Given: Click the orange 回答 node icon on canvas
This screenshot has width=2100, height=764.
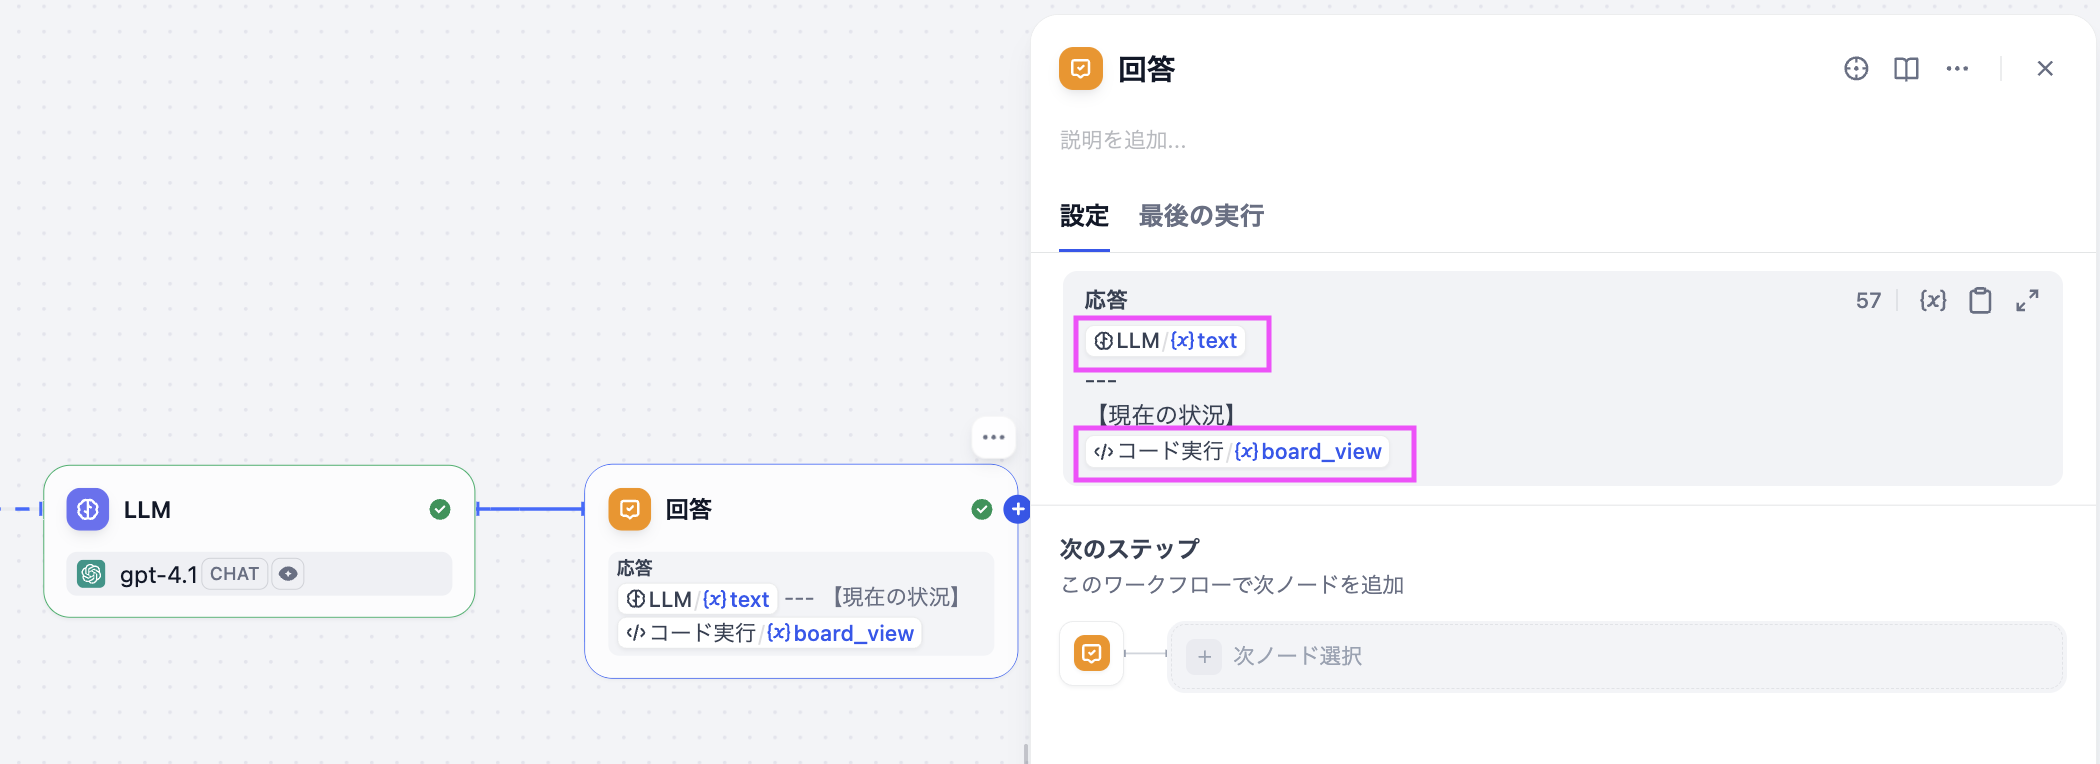Looking at the screenshot, I should [630, 509].
